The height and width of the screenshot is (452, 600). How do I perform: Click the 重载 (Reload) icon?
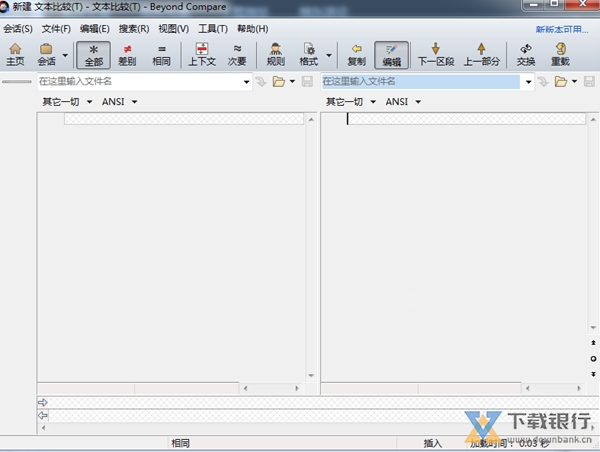pyautogui.click(x=560, y=54)
